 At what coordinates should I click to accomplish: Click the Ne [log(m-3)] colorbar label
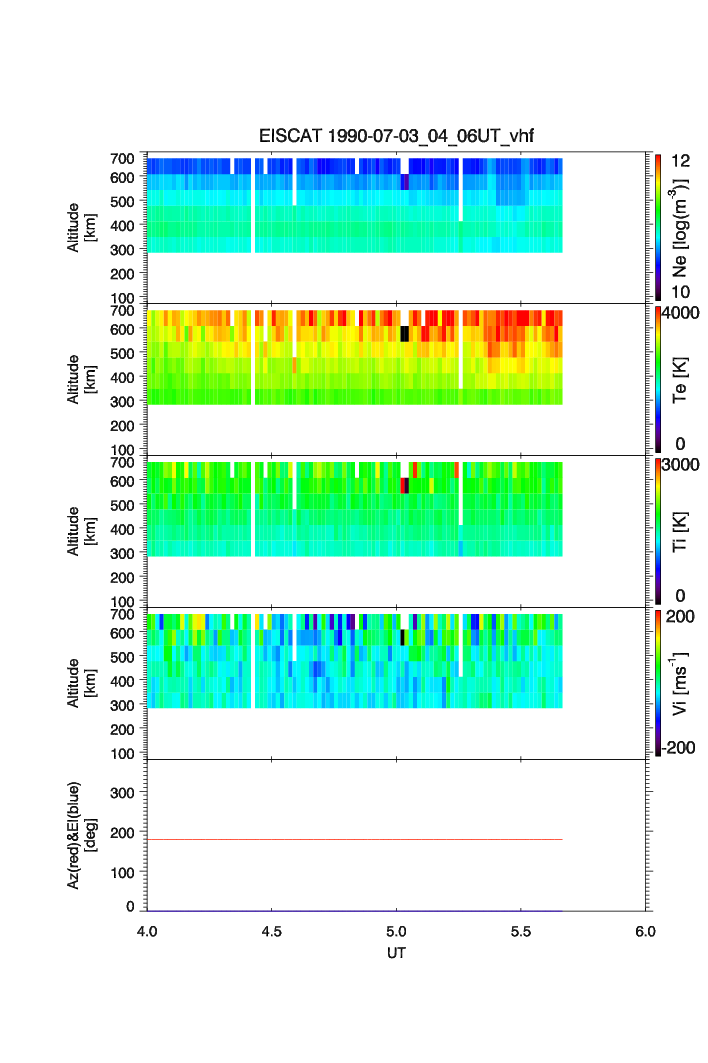pyautogui.click(x=680, y=228)
